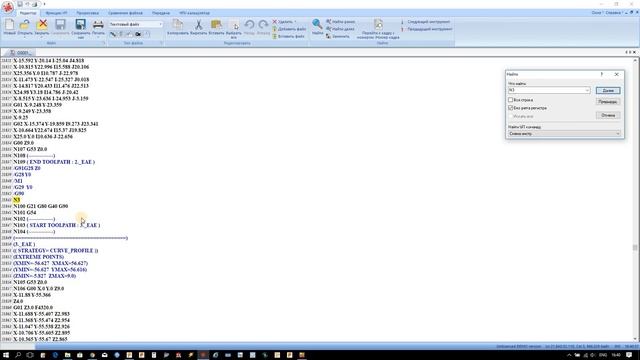The width and height of the screenshot is (640, 360).
Task: Click the line N103 ( START TOOLPATH
Action: [56, 225]
